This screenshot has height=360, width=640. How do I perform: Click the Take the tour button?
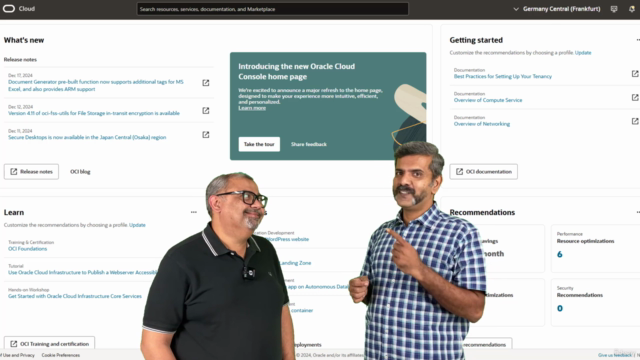point(259,144)
